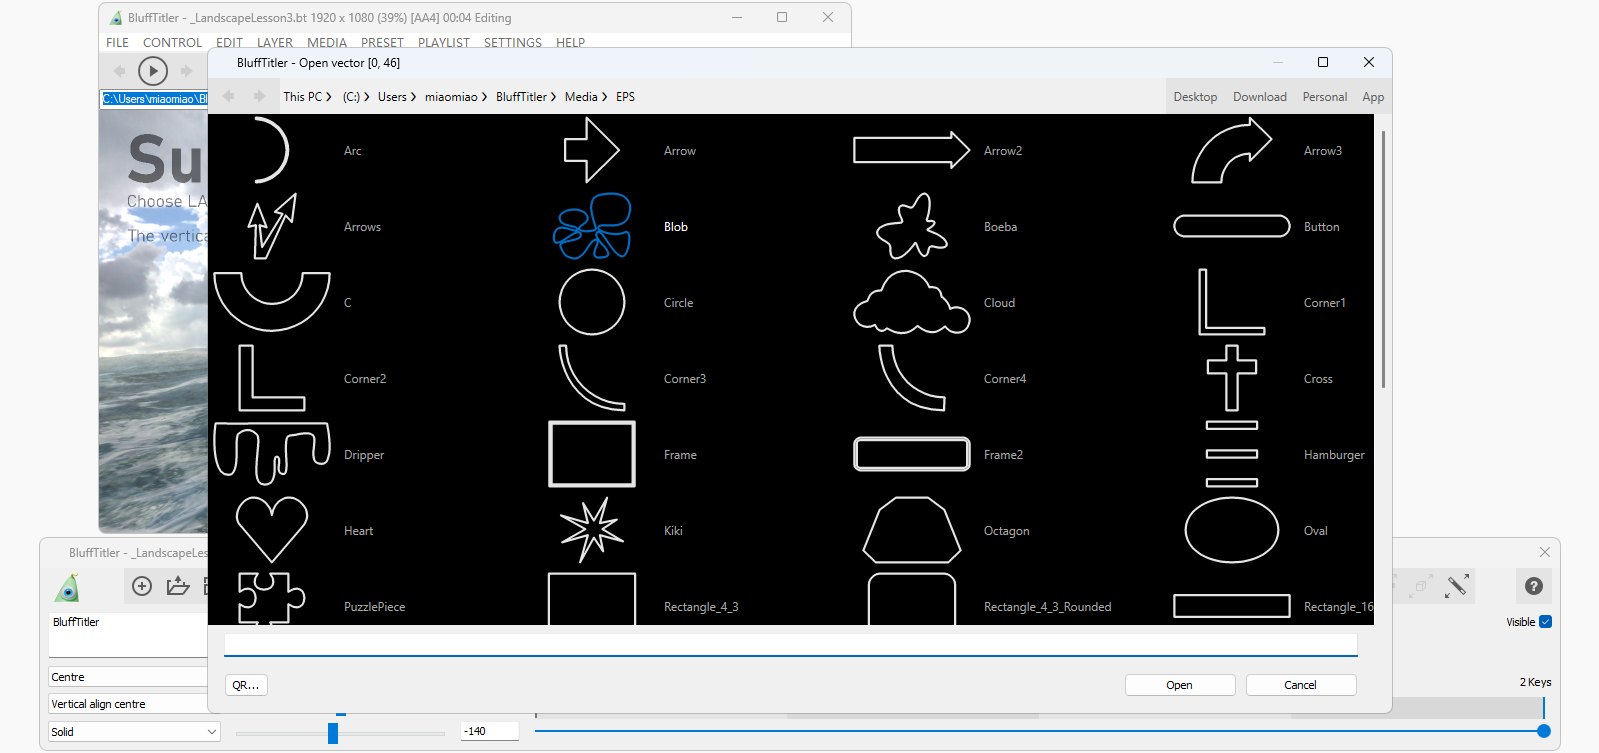
Task: Click the property value slider handle
Action: click(x=333, y=733)
